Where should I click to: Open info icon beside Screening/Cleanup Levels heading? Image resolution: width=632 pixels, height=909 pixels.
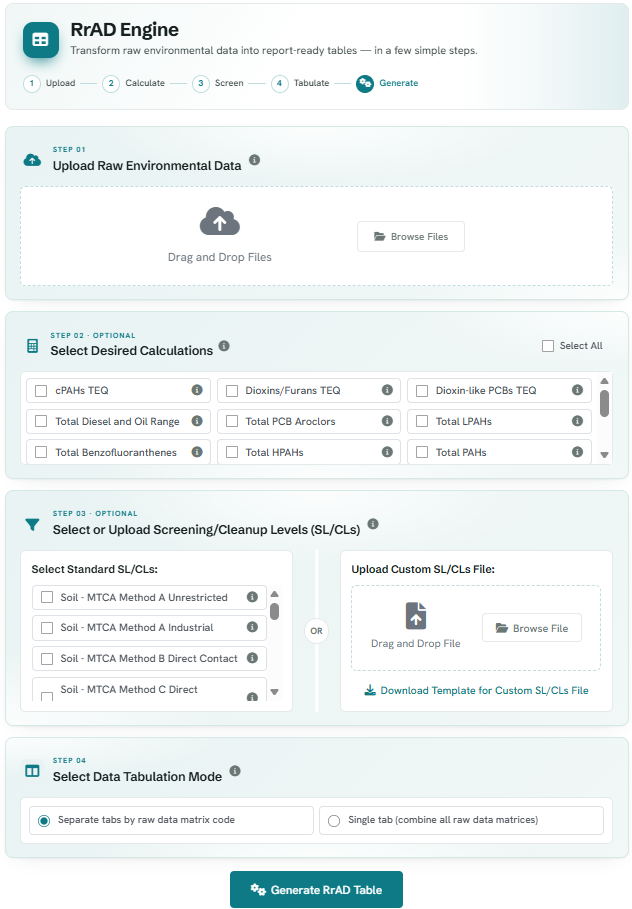(373, 524)
